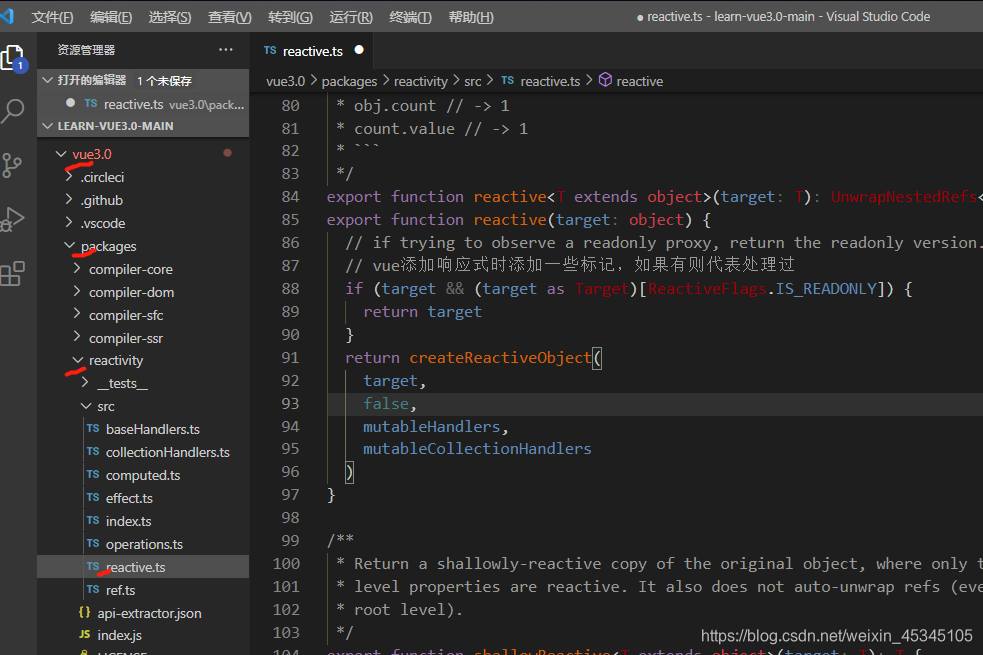Image resolution: width=983 pixels, height=655 pixels.
Task: Open the 终端(T) menu
Action: click(411, 17)
